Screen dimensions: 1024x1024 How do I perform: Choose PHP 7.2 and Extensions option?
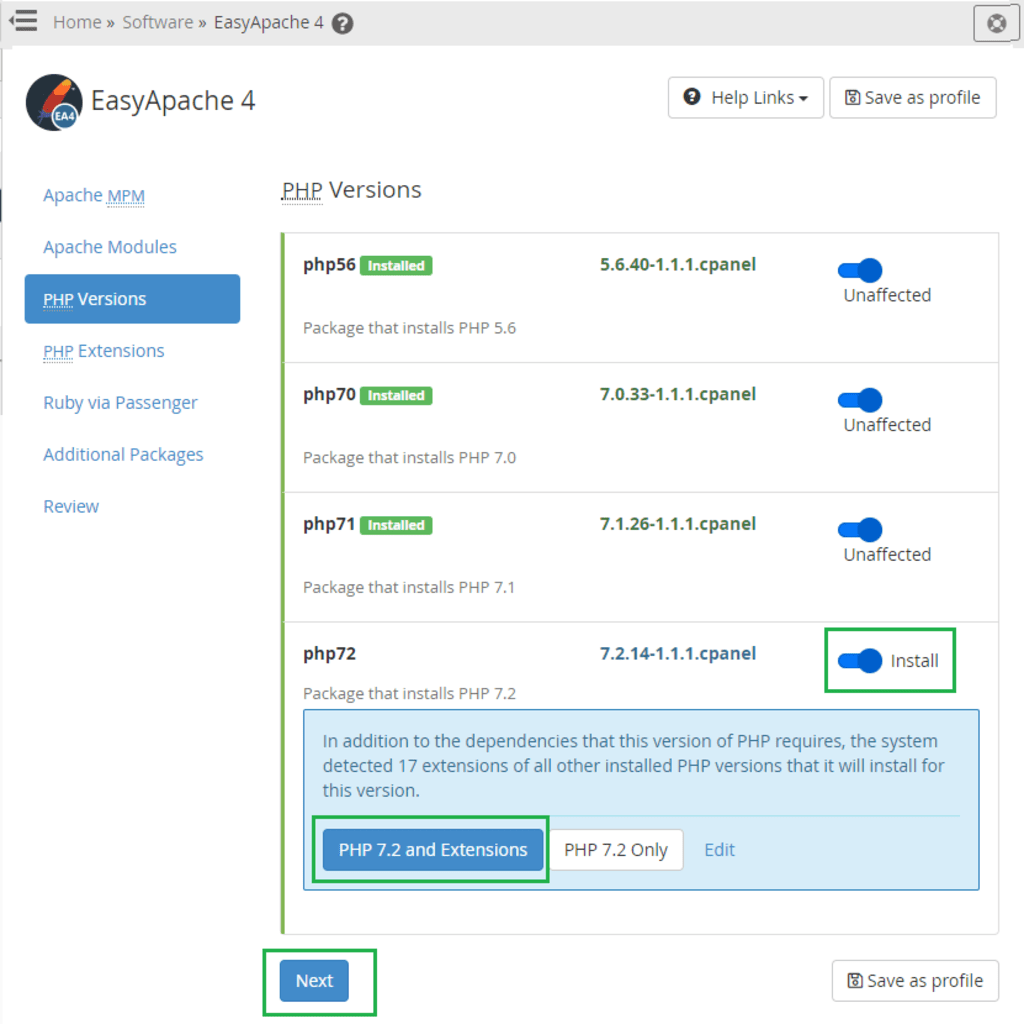pos(433,850)
